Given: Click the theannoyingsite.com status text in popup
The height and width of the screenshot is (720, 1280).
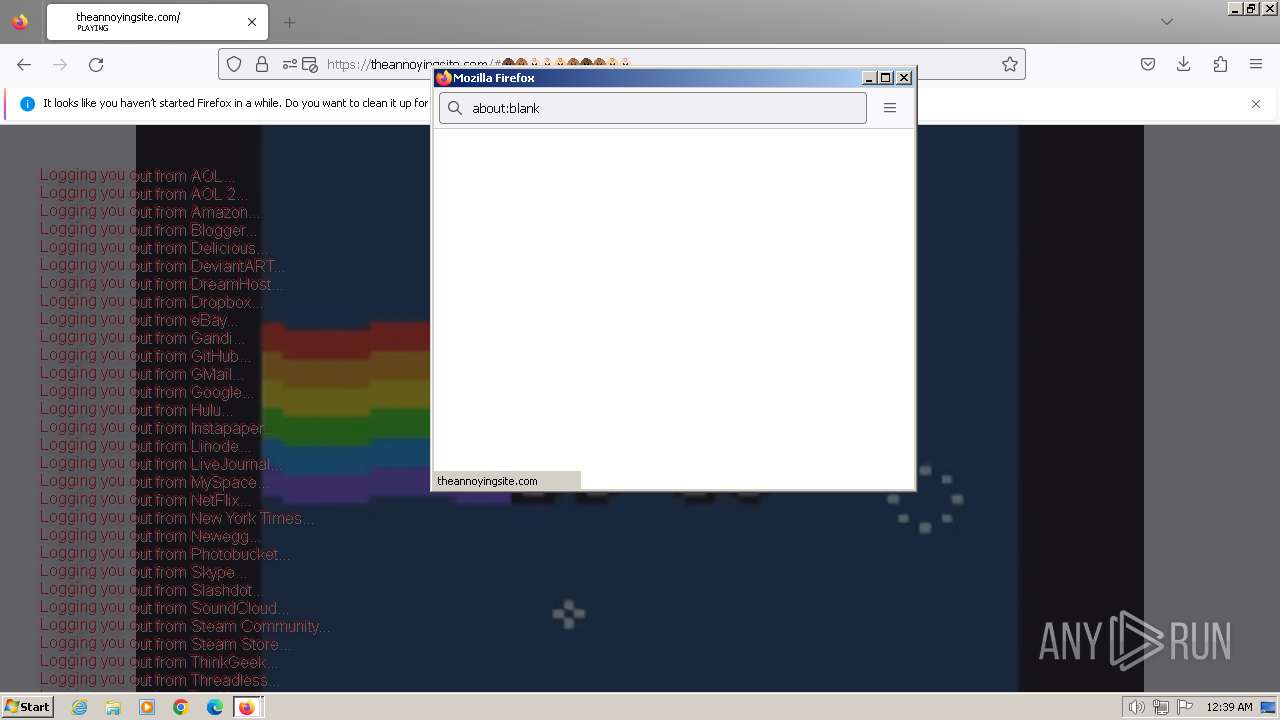Looking at the screenshot, I should click(487, 481).
